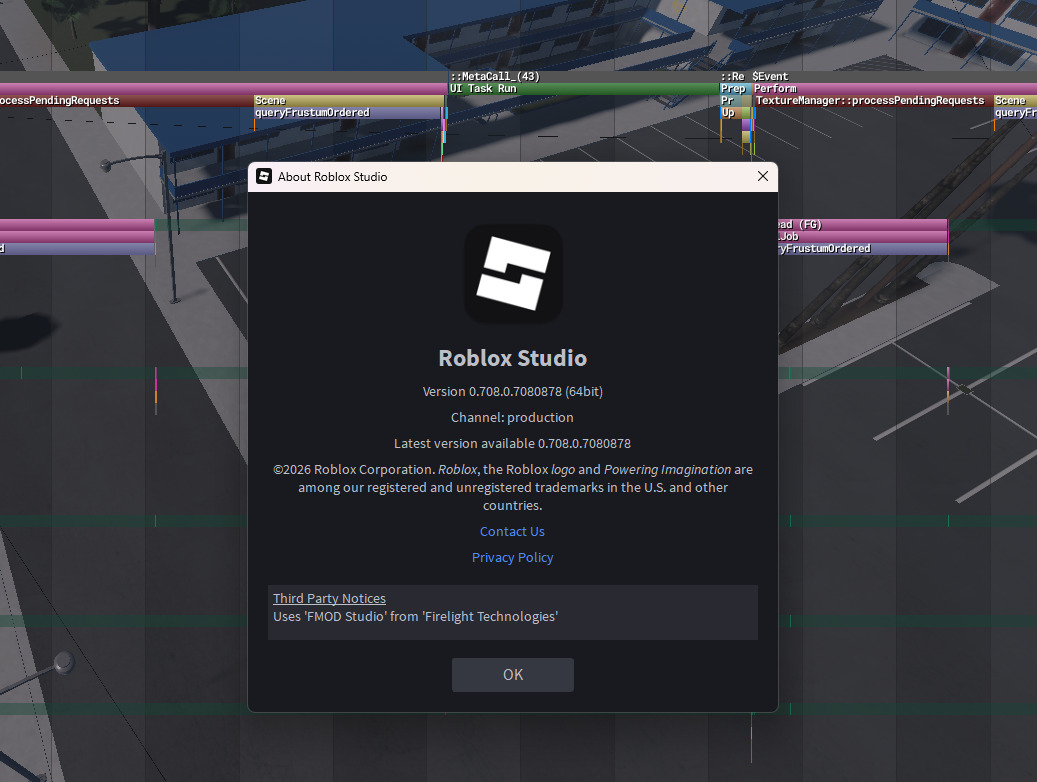This screenshot has height=782, width=1037.
Task: Click the large Roblox Studio logo
Action: 513,274
